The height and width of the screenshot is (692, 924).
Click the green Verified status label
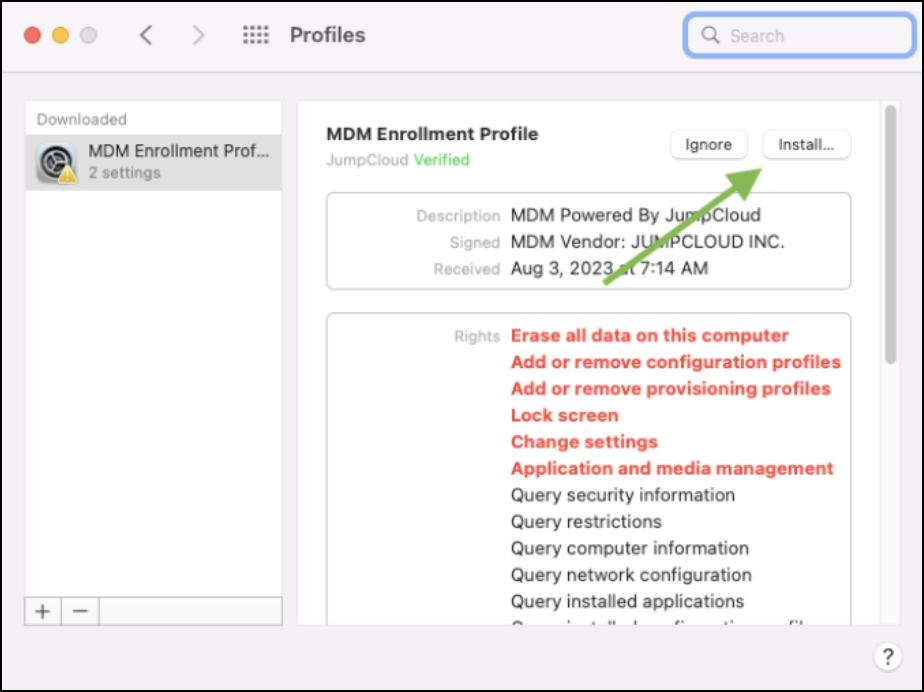441,160
